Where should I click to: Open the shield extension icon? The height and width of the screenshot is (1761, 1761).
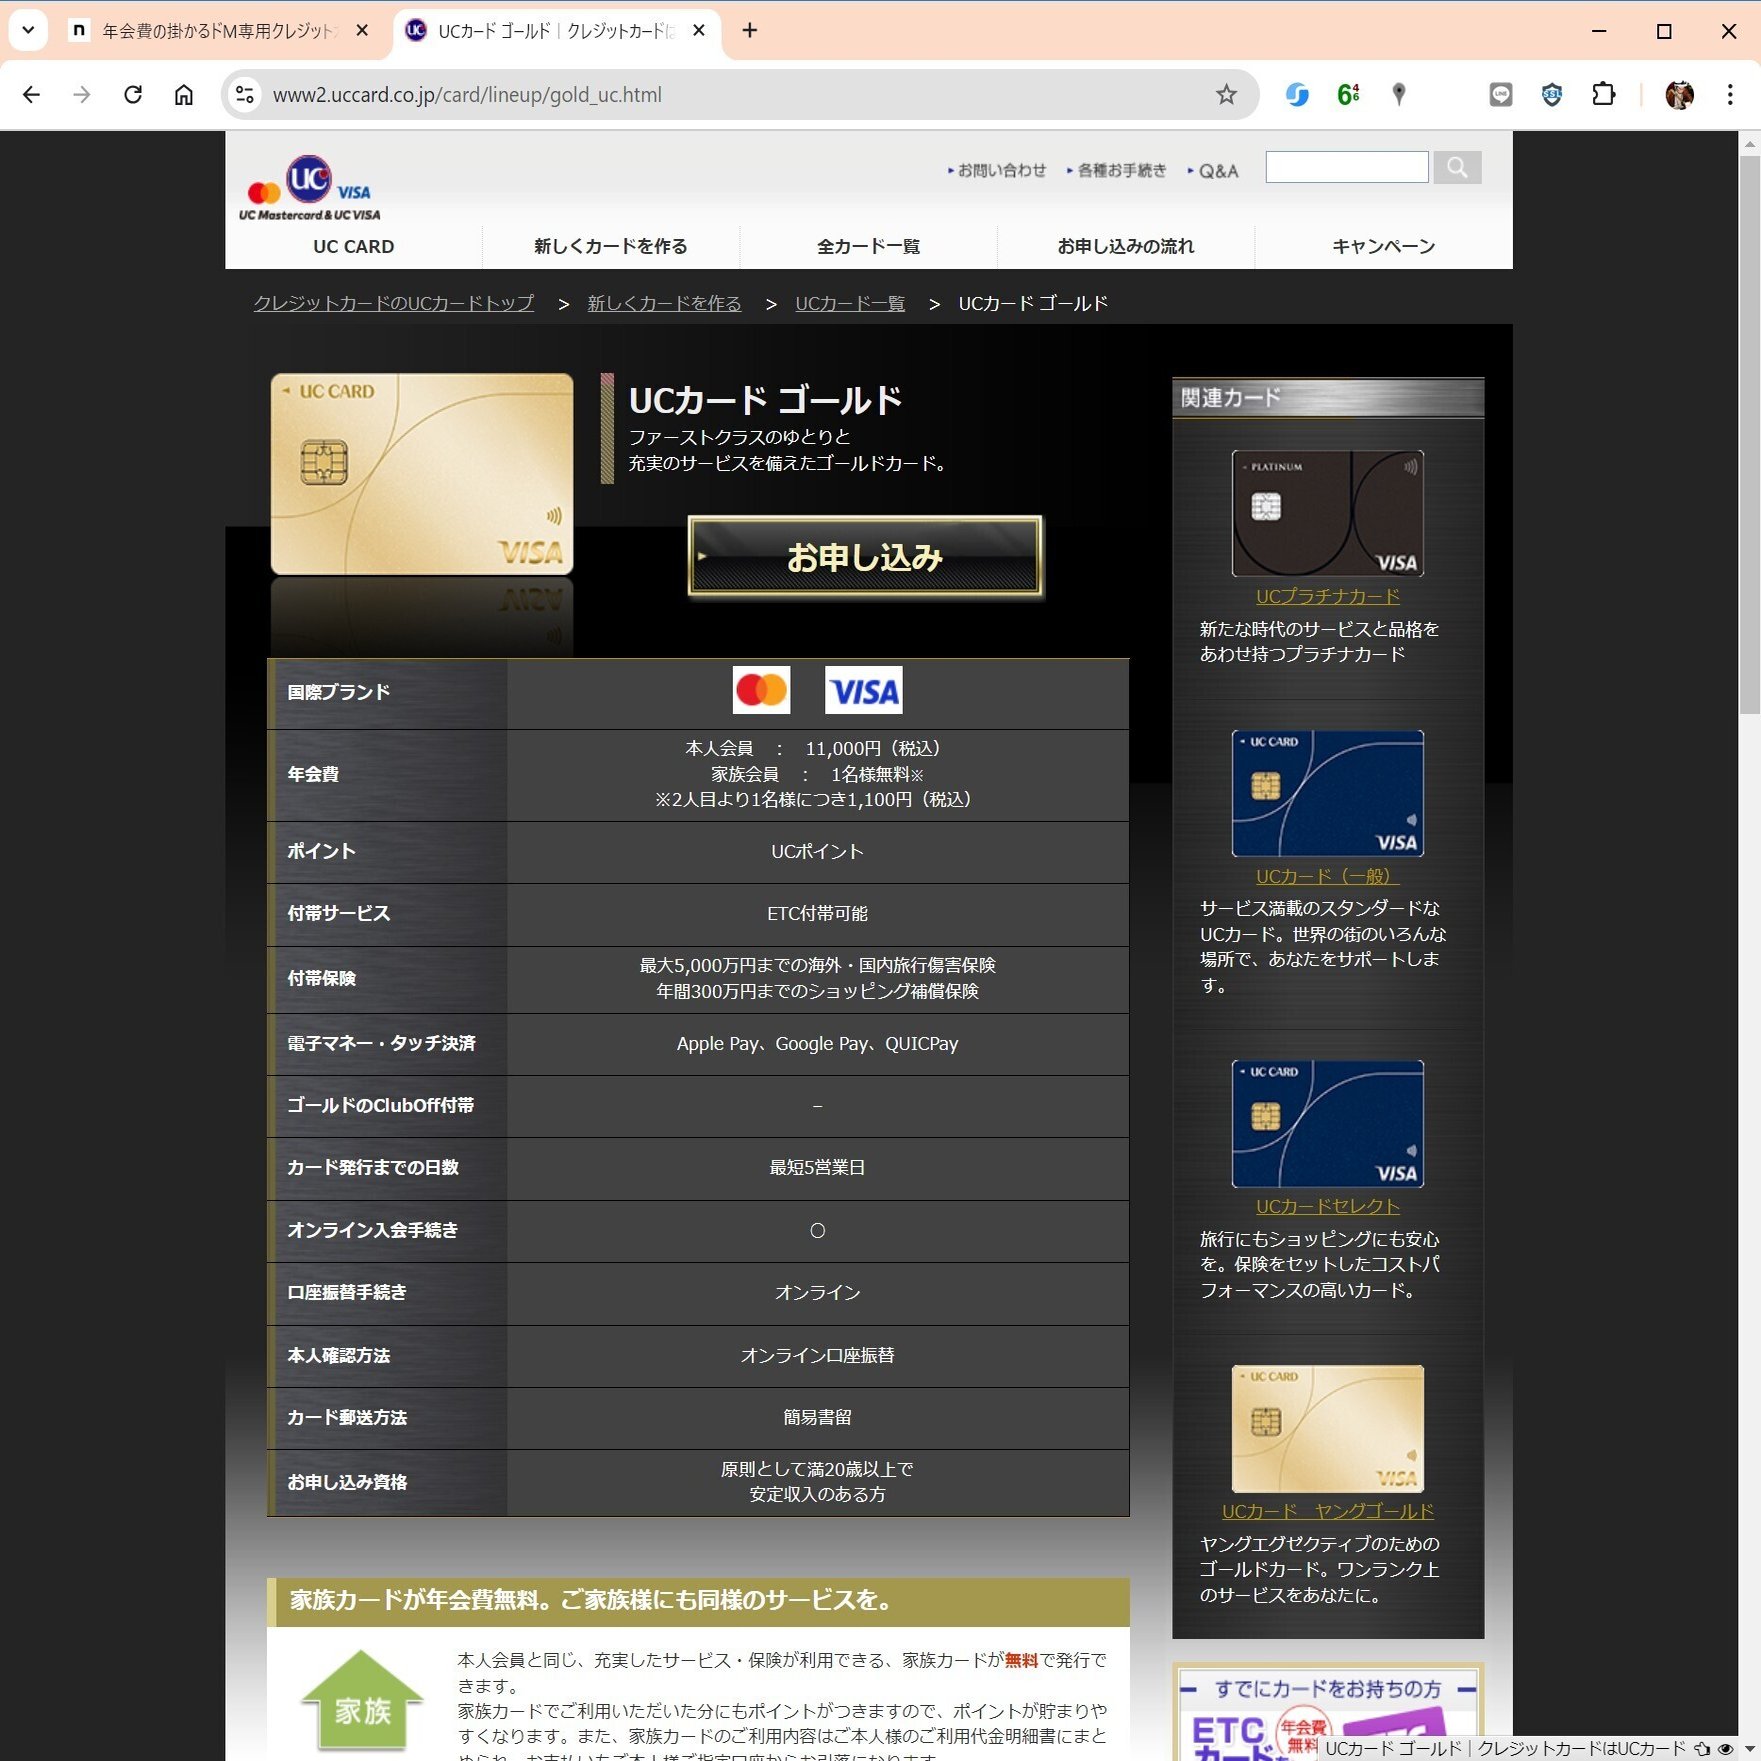[x=1552, y=95]
